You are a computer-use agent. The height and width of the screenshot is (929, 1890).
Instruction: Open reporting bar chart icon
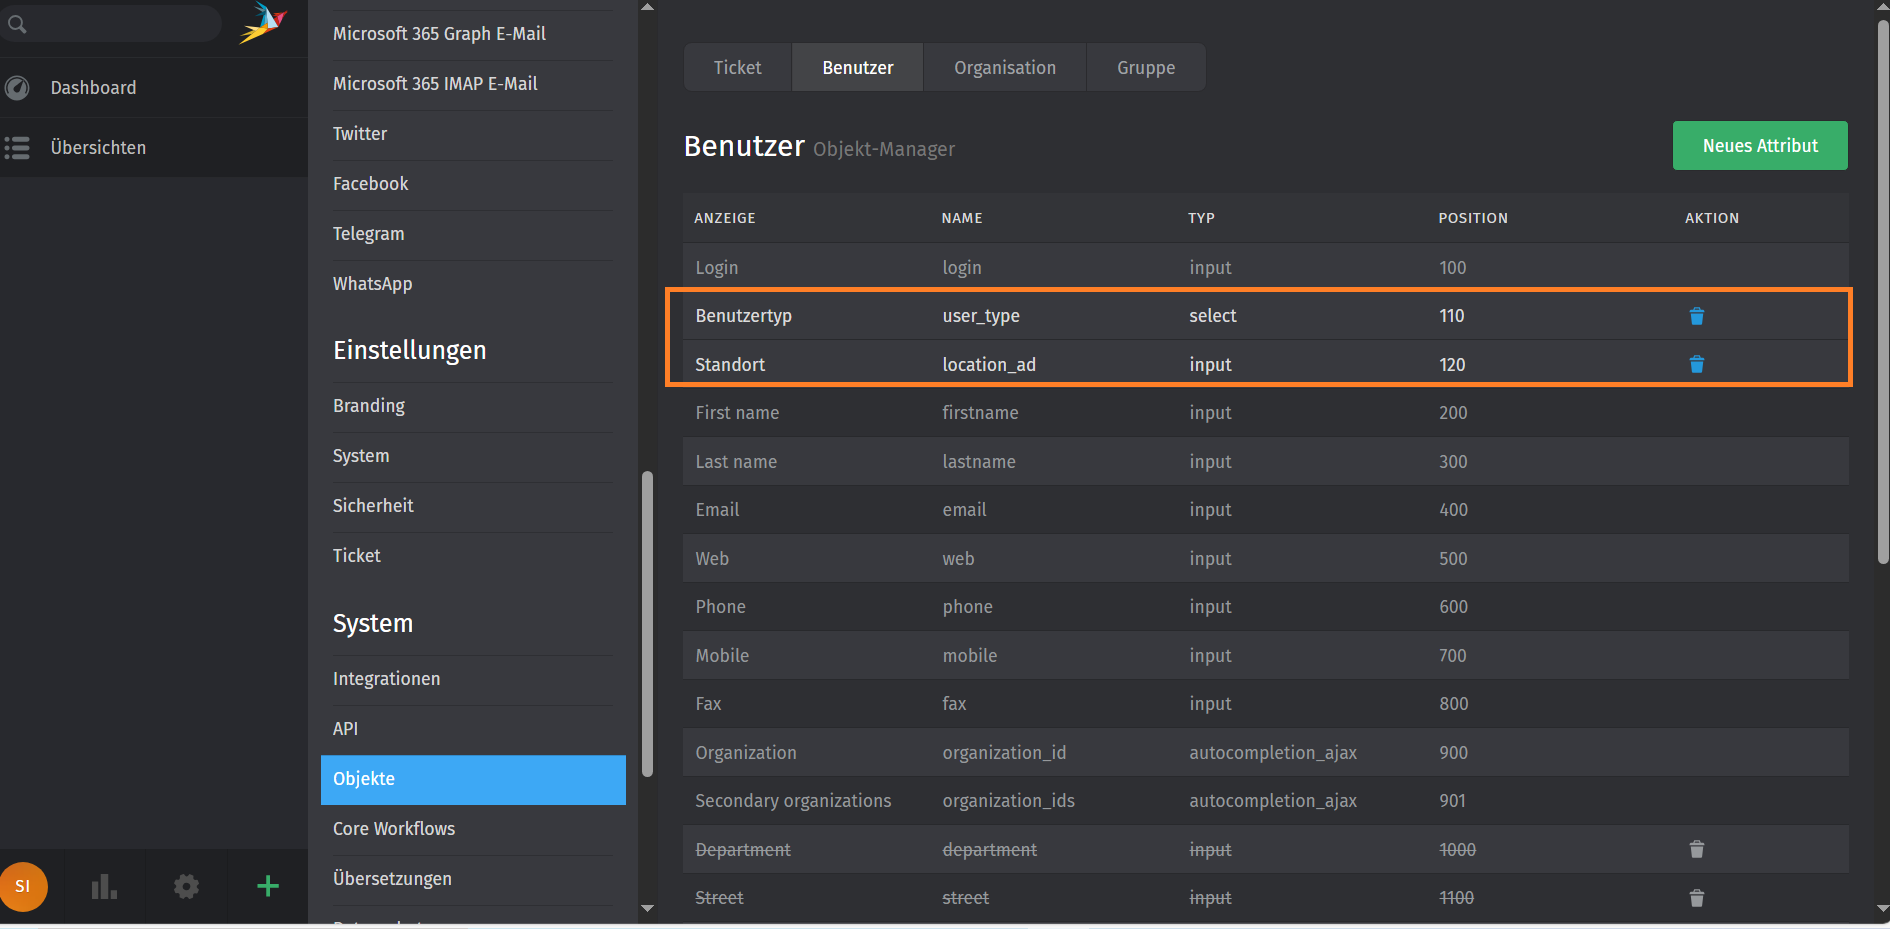click(104, 886)
